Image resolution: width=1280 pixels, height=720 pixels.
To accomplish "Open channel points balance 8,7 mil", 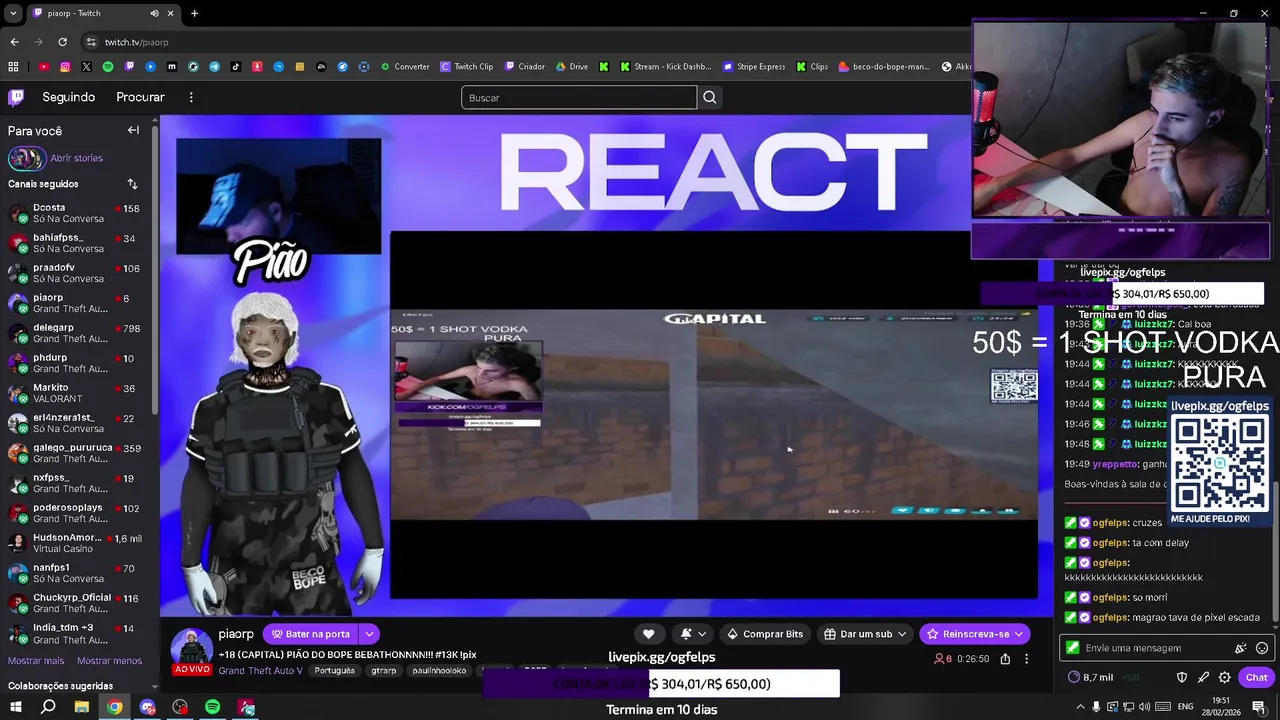I will pos(1091,677).
